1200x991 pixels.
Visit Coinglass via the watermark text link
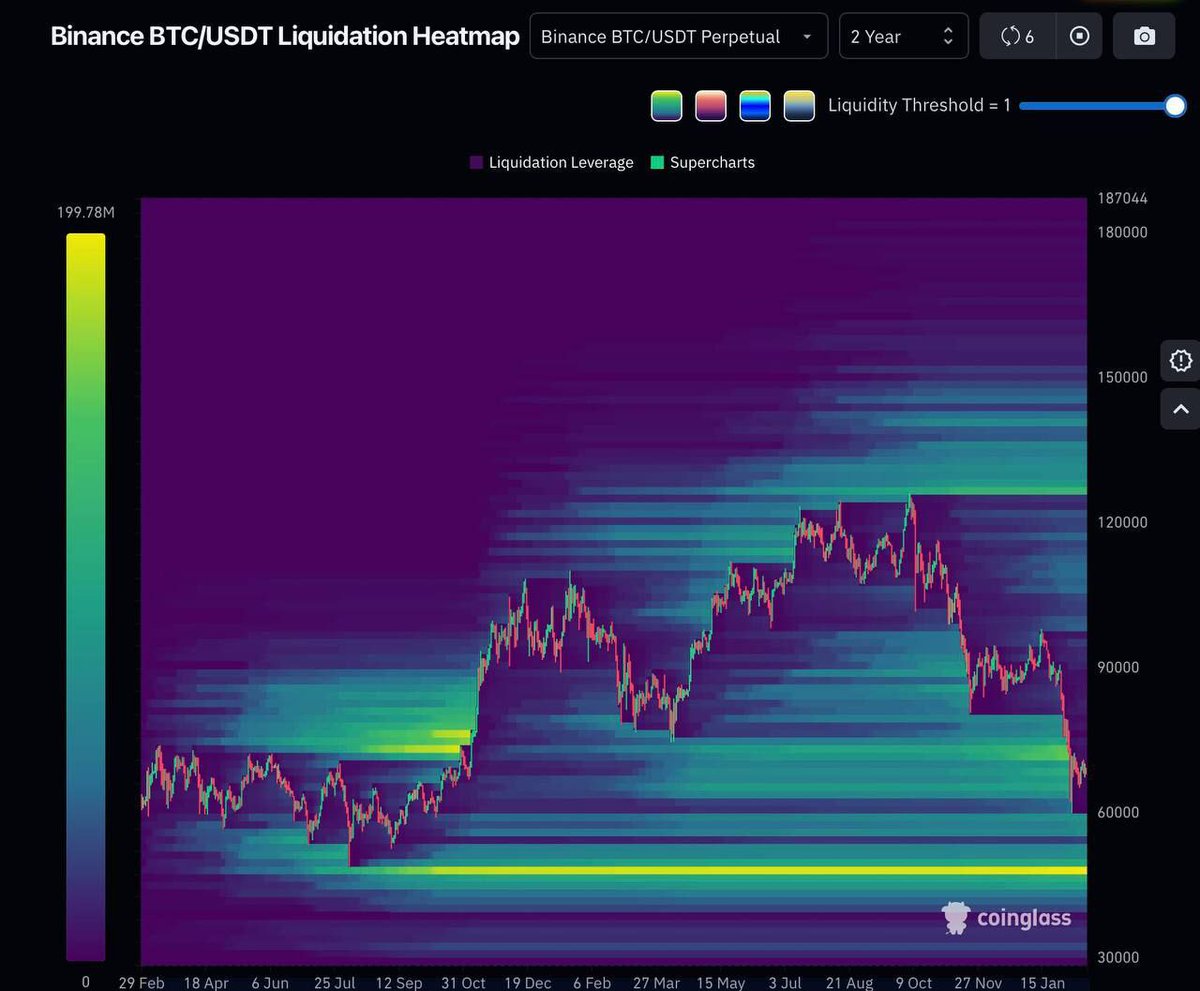click(x=1023, y=917)
